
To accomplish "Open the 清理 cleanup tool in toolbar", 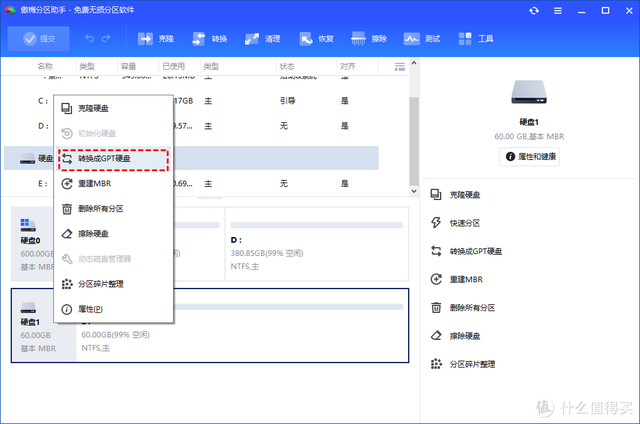I will [x=262, y=39].
